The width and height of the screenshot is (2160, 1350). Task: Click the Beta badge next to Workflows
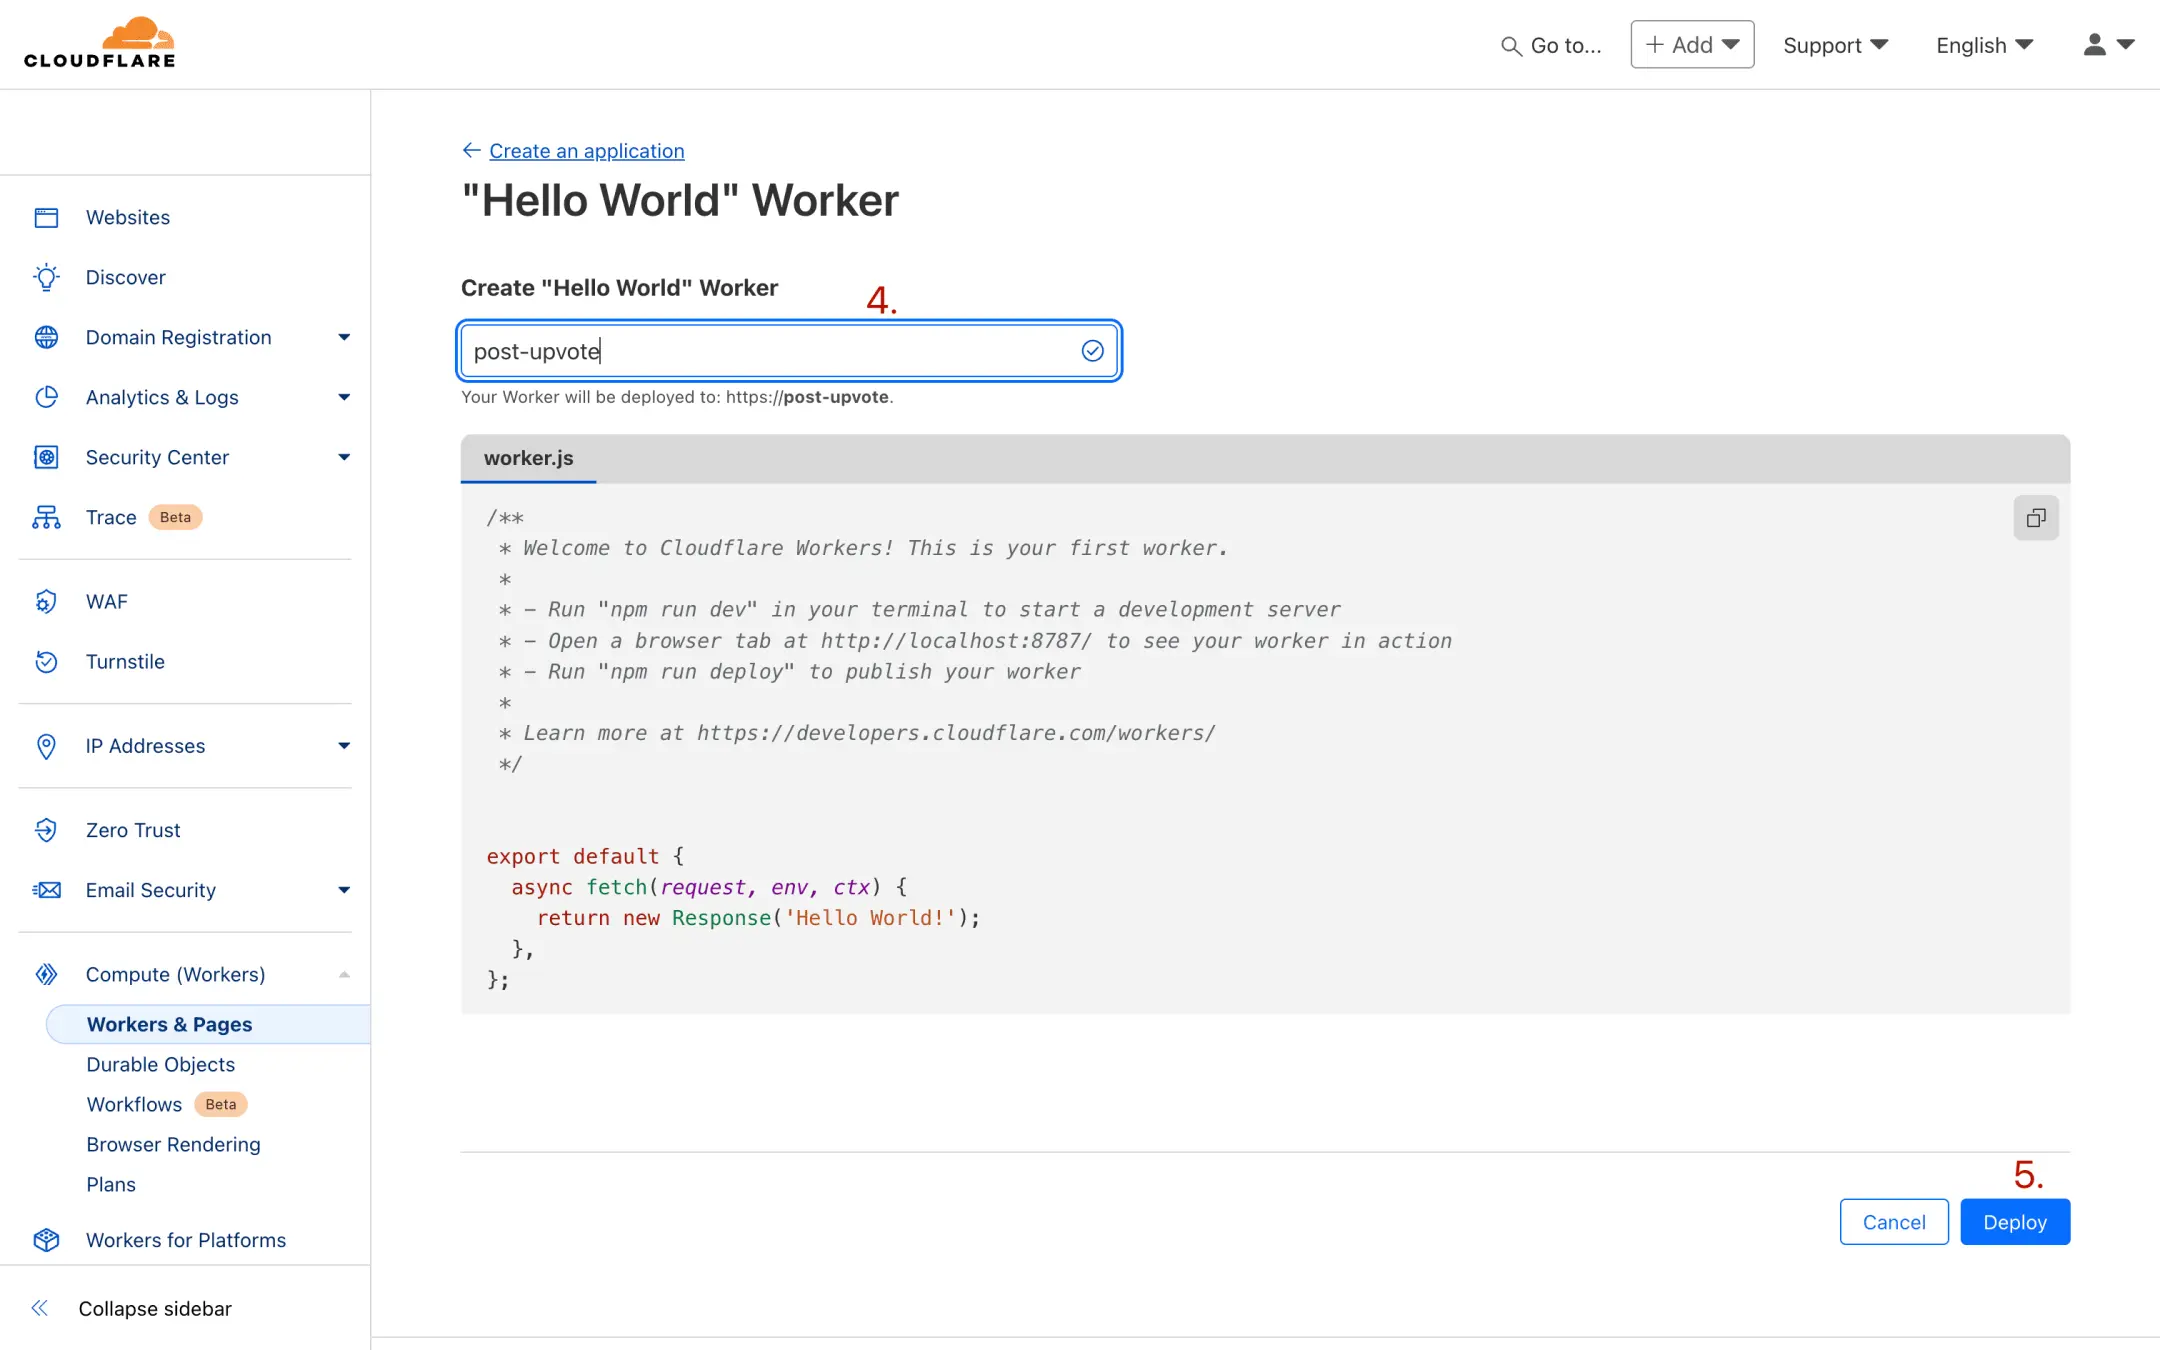click(221, 1104)
